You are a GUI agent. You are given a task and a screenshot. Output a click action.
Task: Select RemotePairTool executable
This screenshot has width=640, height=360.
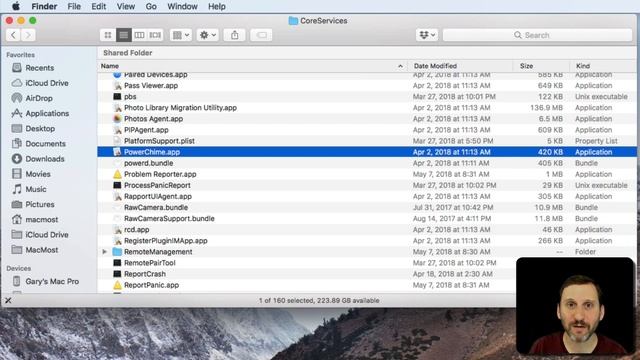pos(306,263)
